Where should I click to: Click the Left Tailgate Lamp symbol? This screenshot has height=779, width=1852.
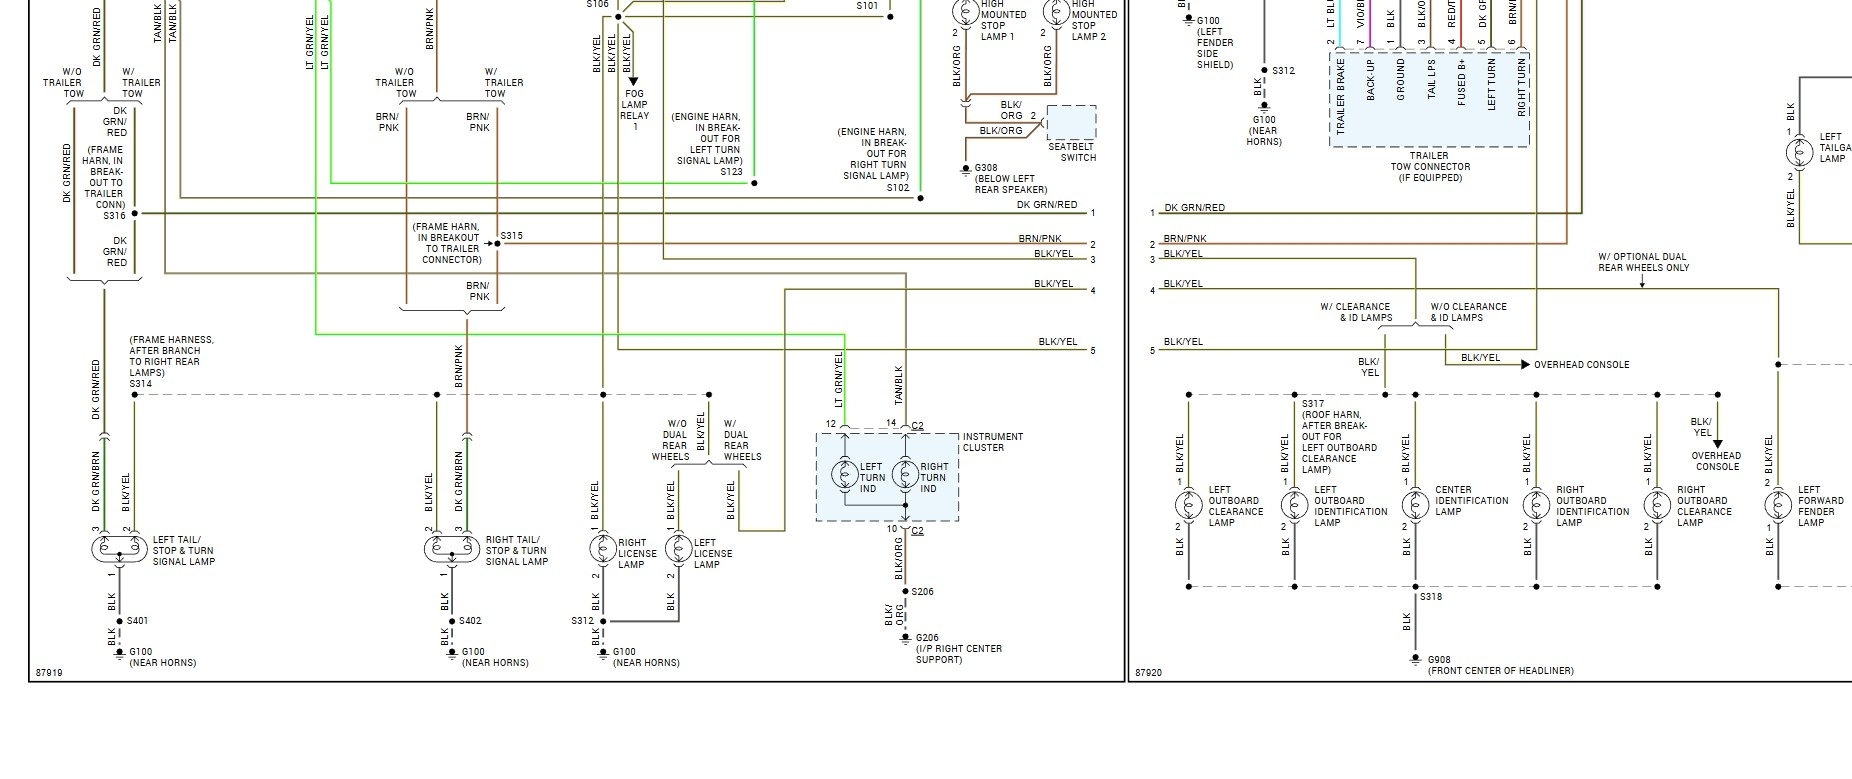pos(1798,153)
